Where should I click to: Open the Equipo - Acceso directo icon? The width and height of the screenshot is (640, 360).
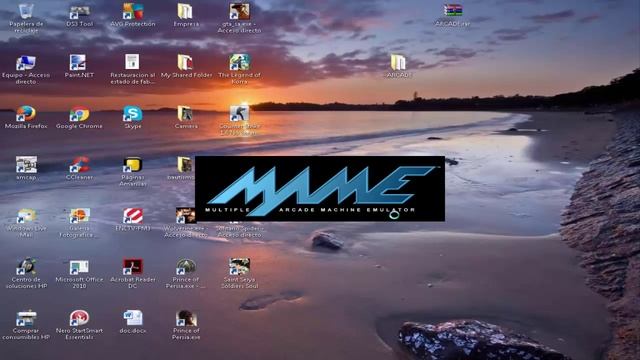coord(26,62)
